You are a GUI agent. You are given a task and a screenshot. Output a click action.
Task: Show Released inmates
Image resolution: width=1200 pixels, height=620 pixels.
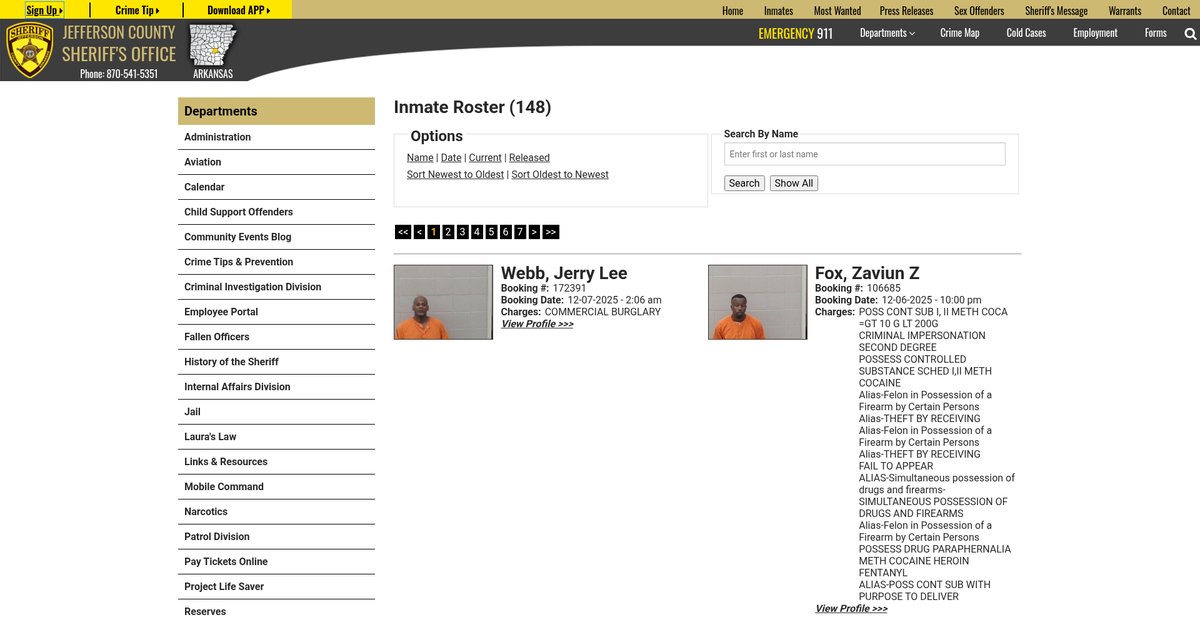point(529,158)
